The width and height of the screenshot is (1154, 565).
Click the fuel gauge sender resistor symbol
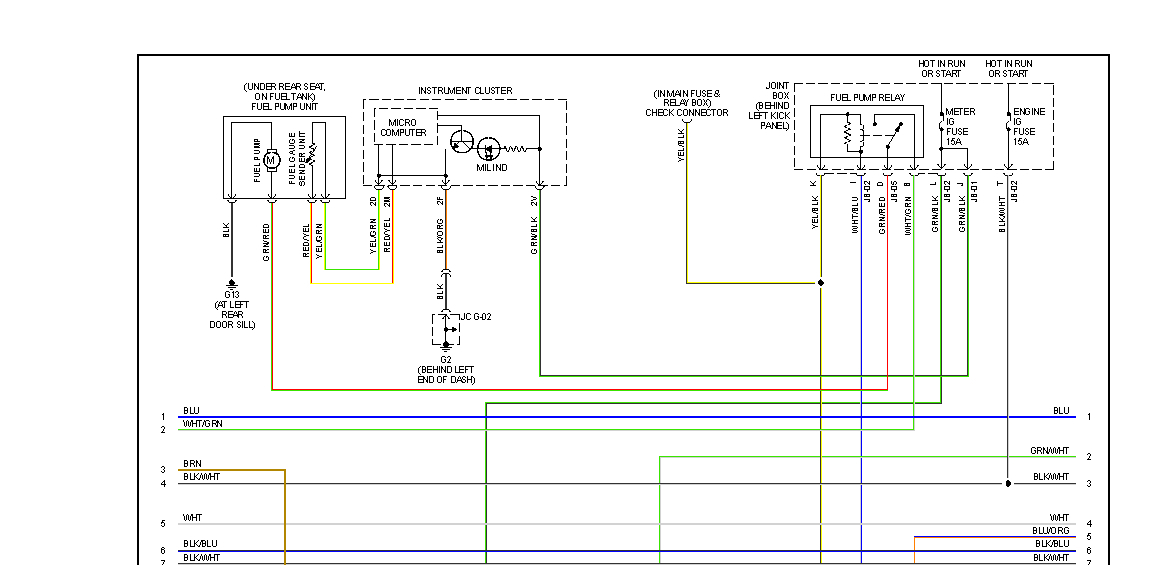313,154
